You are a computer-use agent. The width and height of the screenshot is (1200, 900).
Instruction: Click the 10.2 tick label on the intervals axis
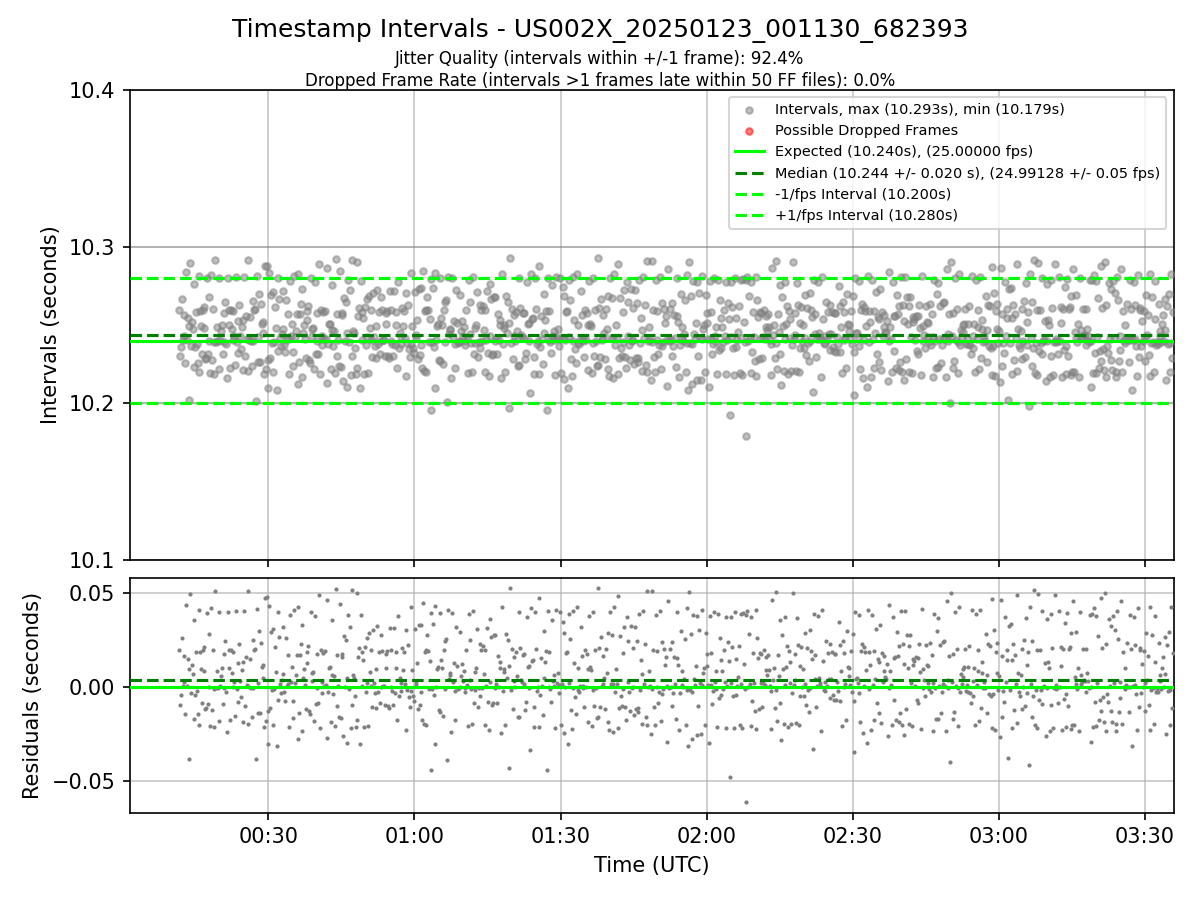[x=92, y=404]
